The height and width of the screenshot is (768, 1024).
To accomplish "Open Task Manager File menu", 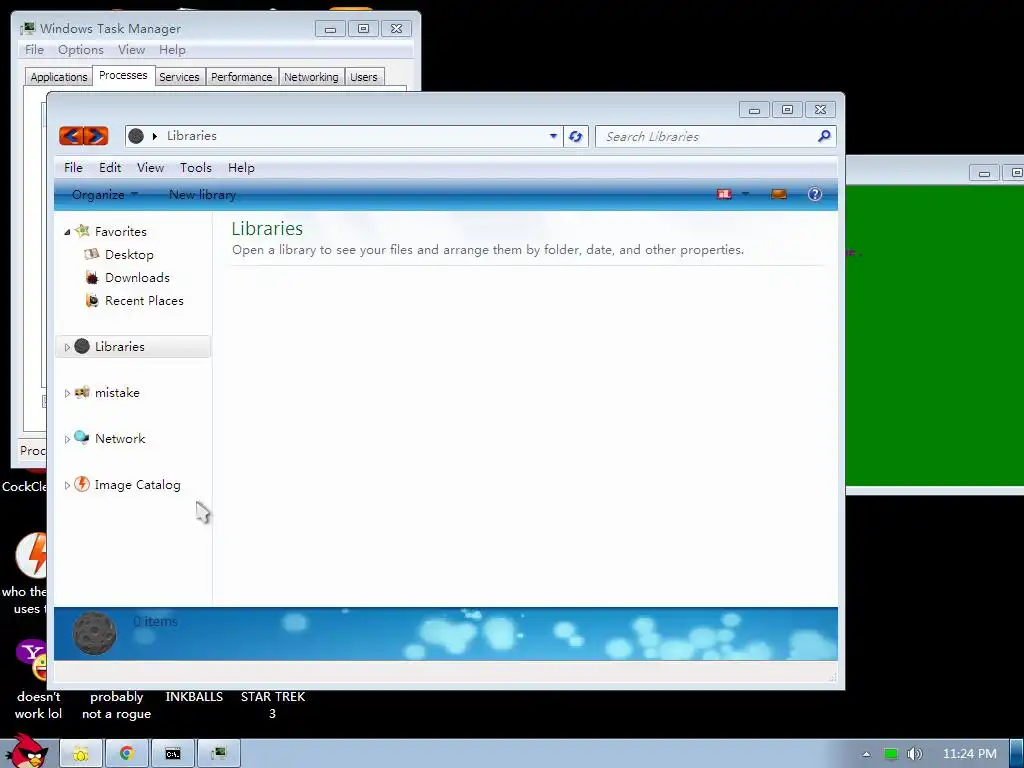I will click(x=34, y=50).
